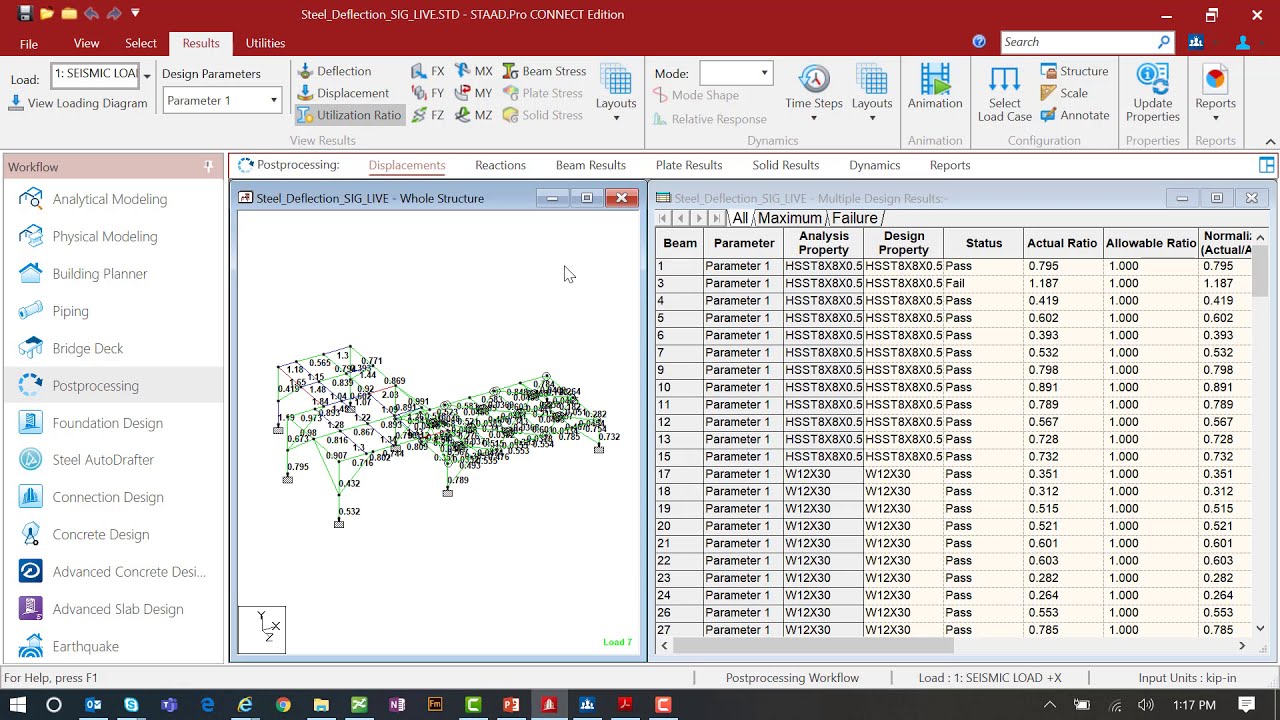Screen dimensions: 1280x720
Task: Open PowerPoint from the taskbar
Action: tap(511, 705)
